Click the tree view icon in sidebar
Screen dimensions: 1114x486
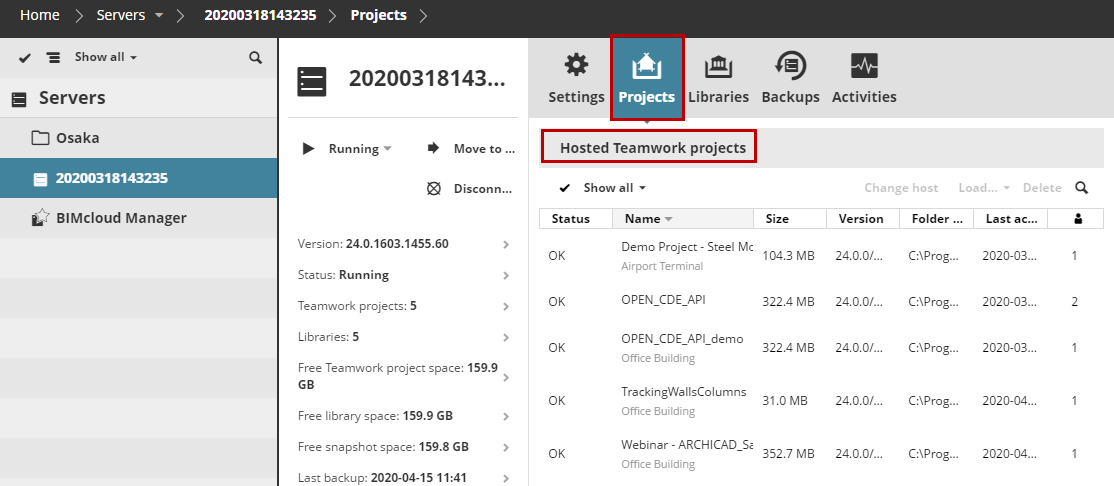tap(53, 58)
